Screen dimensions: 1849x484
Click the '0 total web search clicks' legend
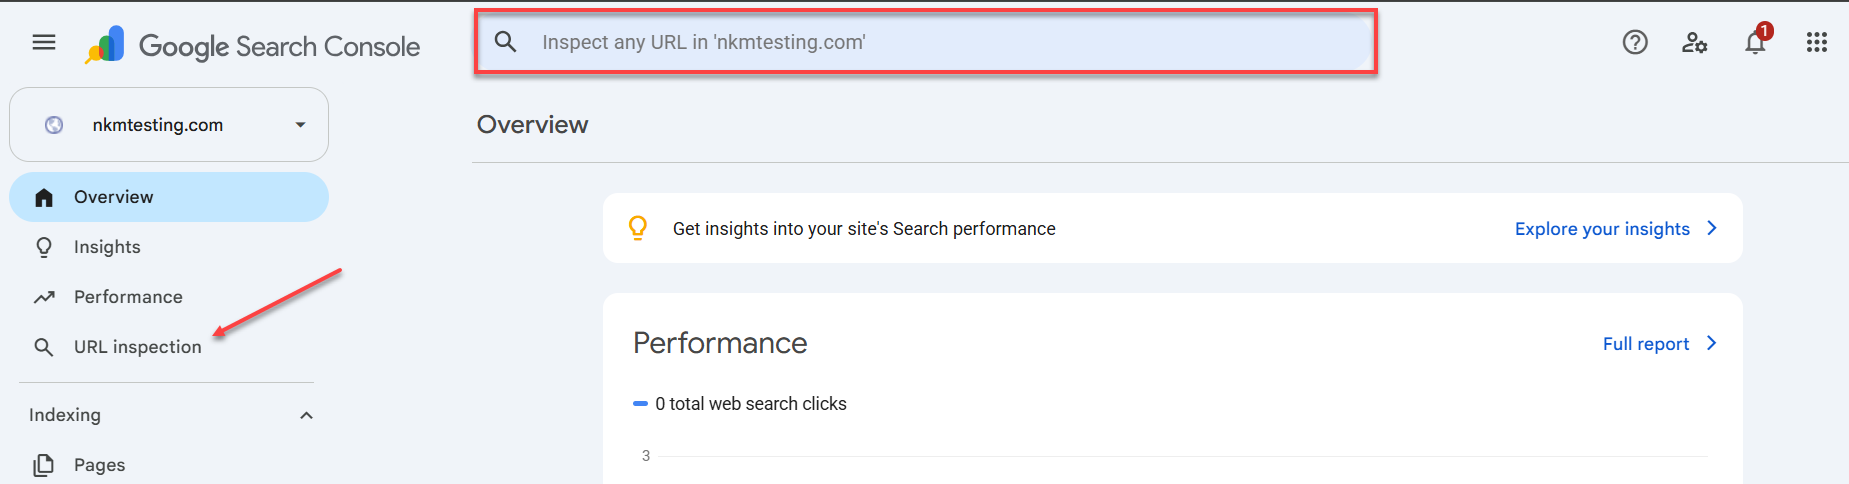click(x=740, y=404)
